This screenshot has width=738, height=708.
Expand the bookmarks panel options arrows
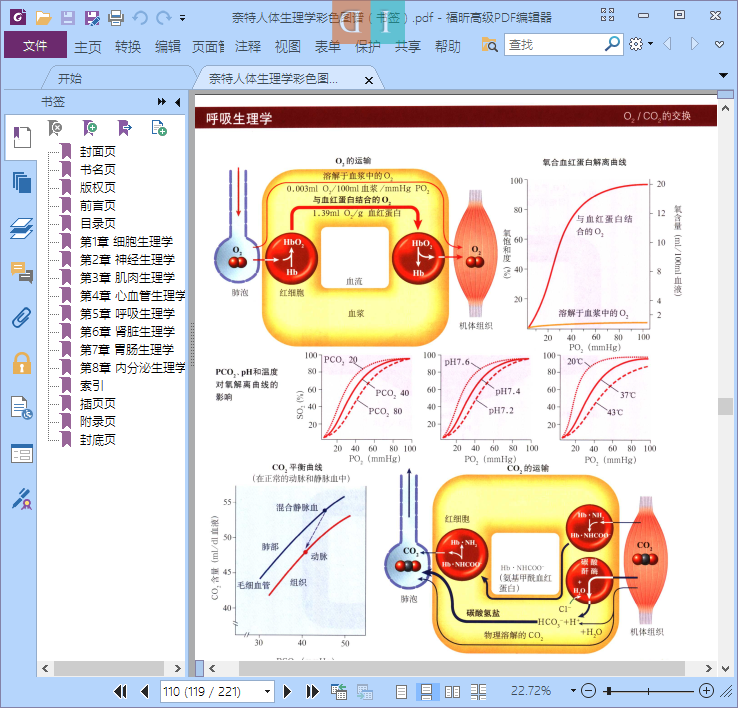coord(162,102)
